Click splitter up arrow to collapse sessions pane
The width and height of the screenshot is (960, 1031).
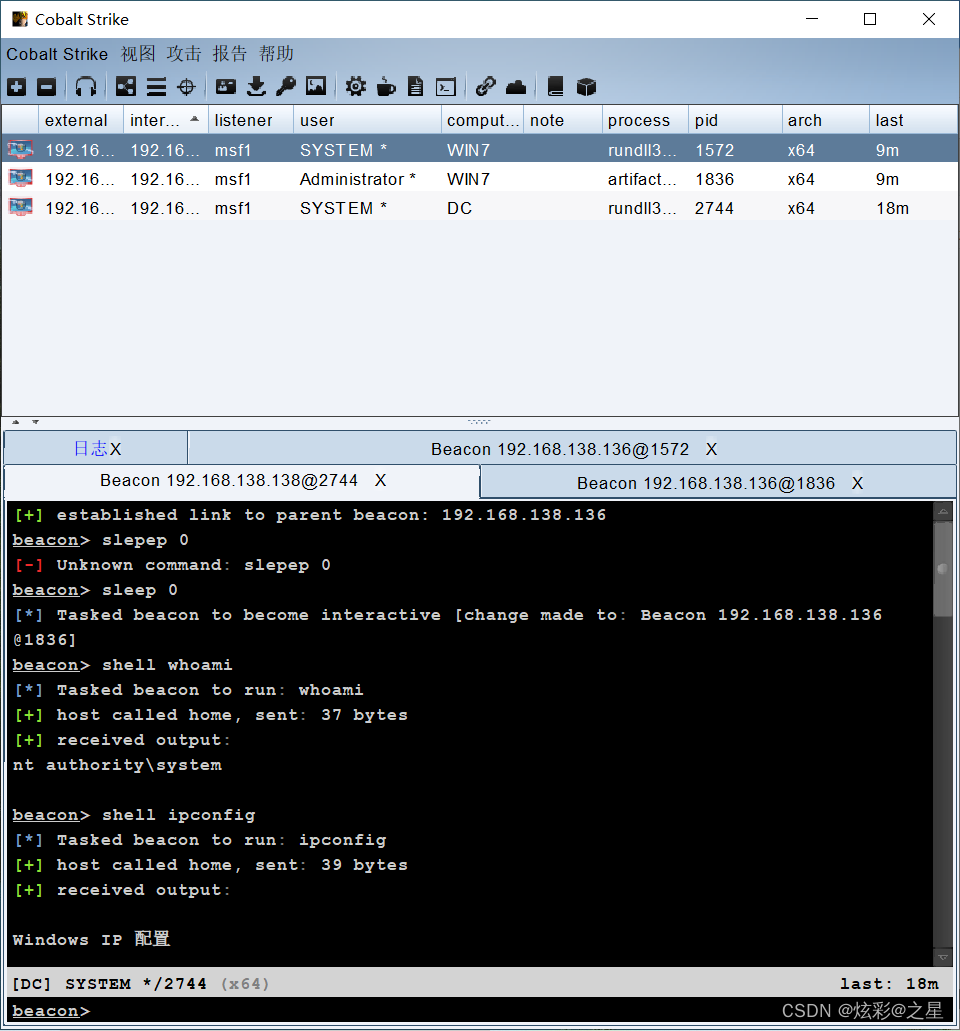tap(16, 422)
